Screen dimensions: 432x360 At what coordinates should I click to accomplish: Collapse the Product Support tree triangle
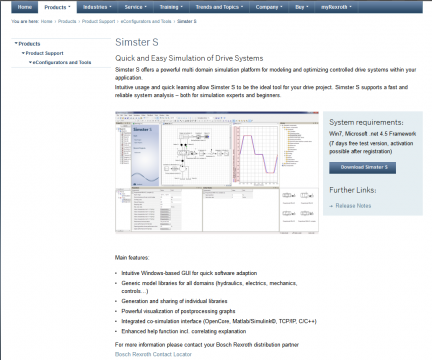23,53
